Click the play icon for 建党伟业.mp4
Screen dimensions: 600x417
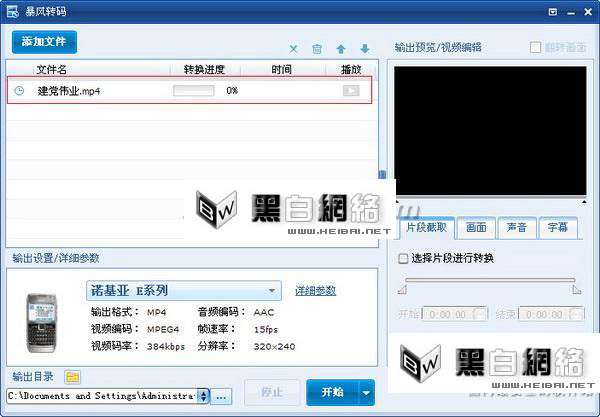[351, 91]
